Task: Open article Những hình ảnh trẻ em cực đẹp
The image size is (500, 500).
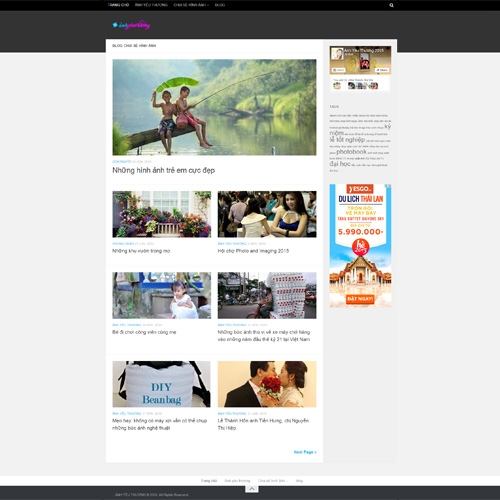Action: coord(163,170)
